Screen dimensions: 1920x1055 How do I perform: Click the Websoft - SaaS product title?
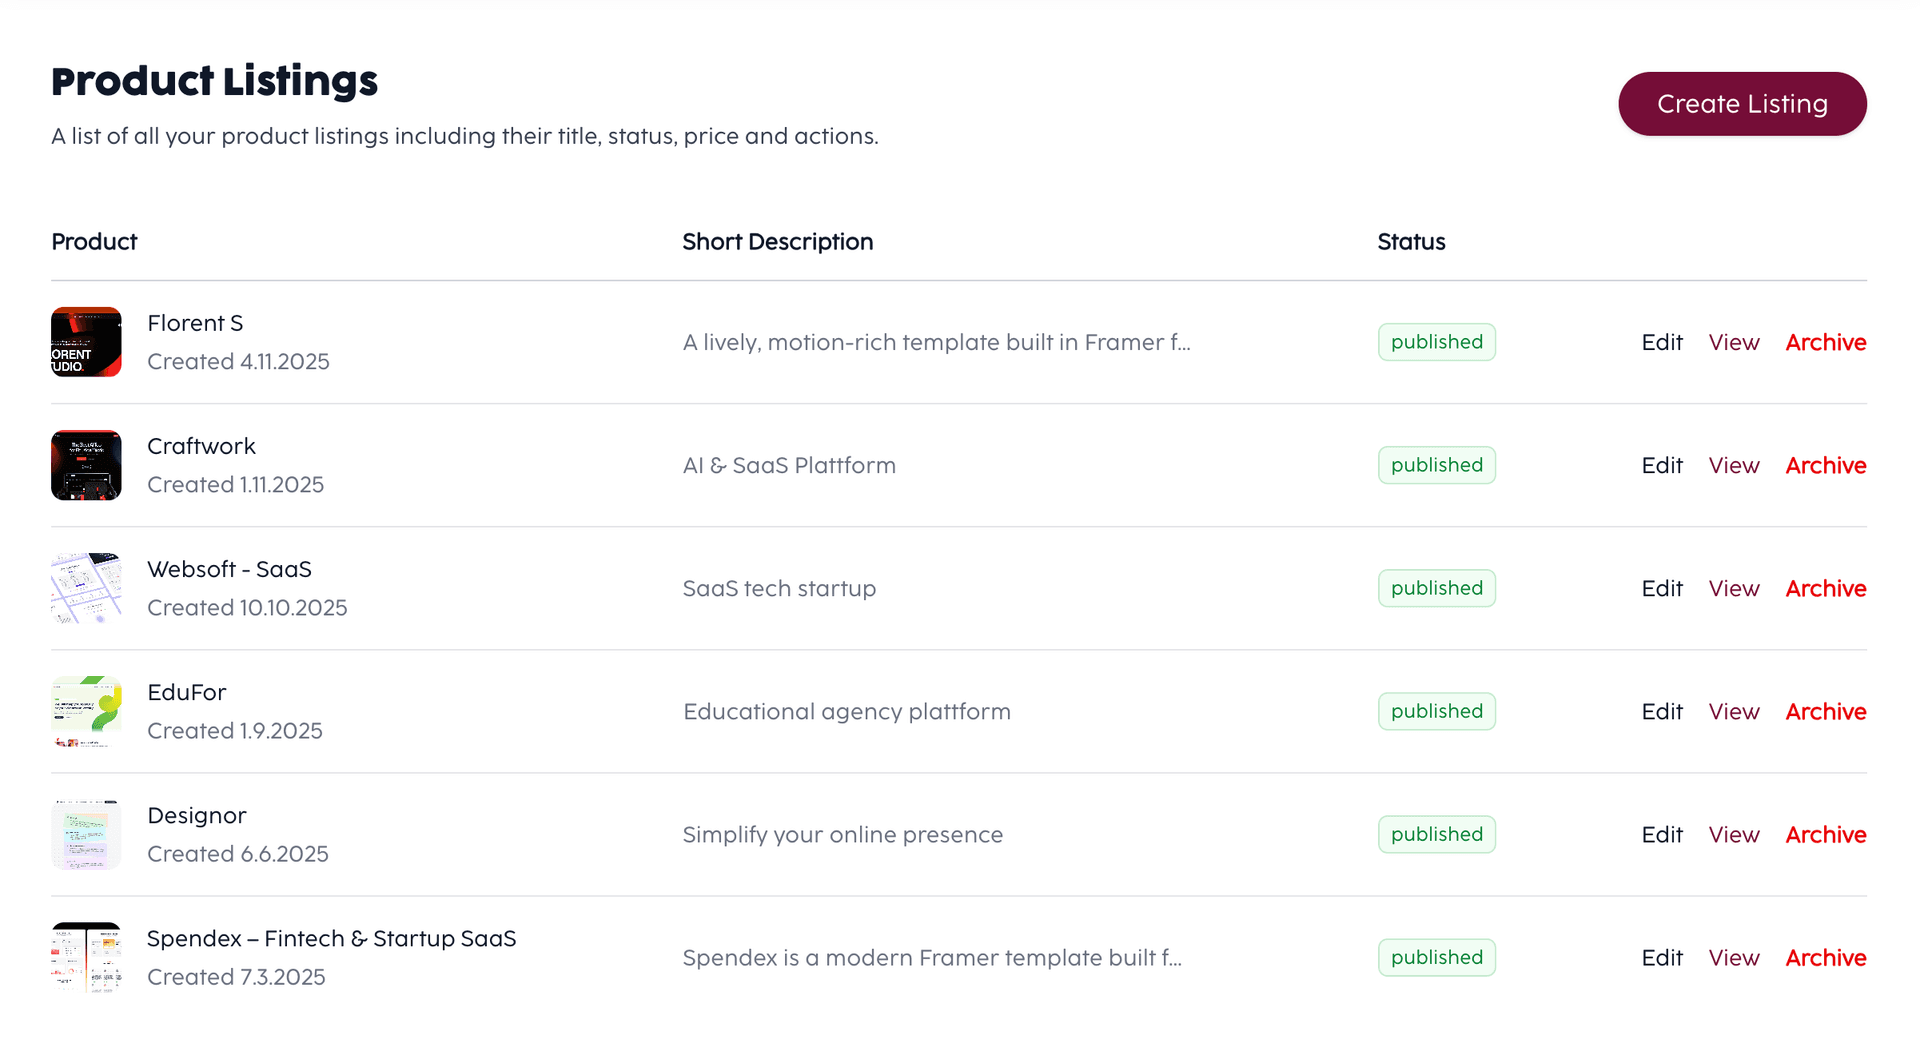coord(229,568)
